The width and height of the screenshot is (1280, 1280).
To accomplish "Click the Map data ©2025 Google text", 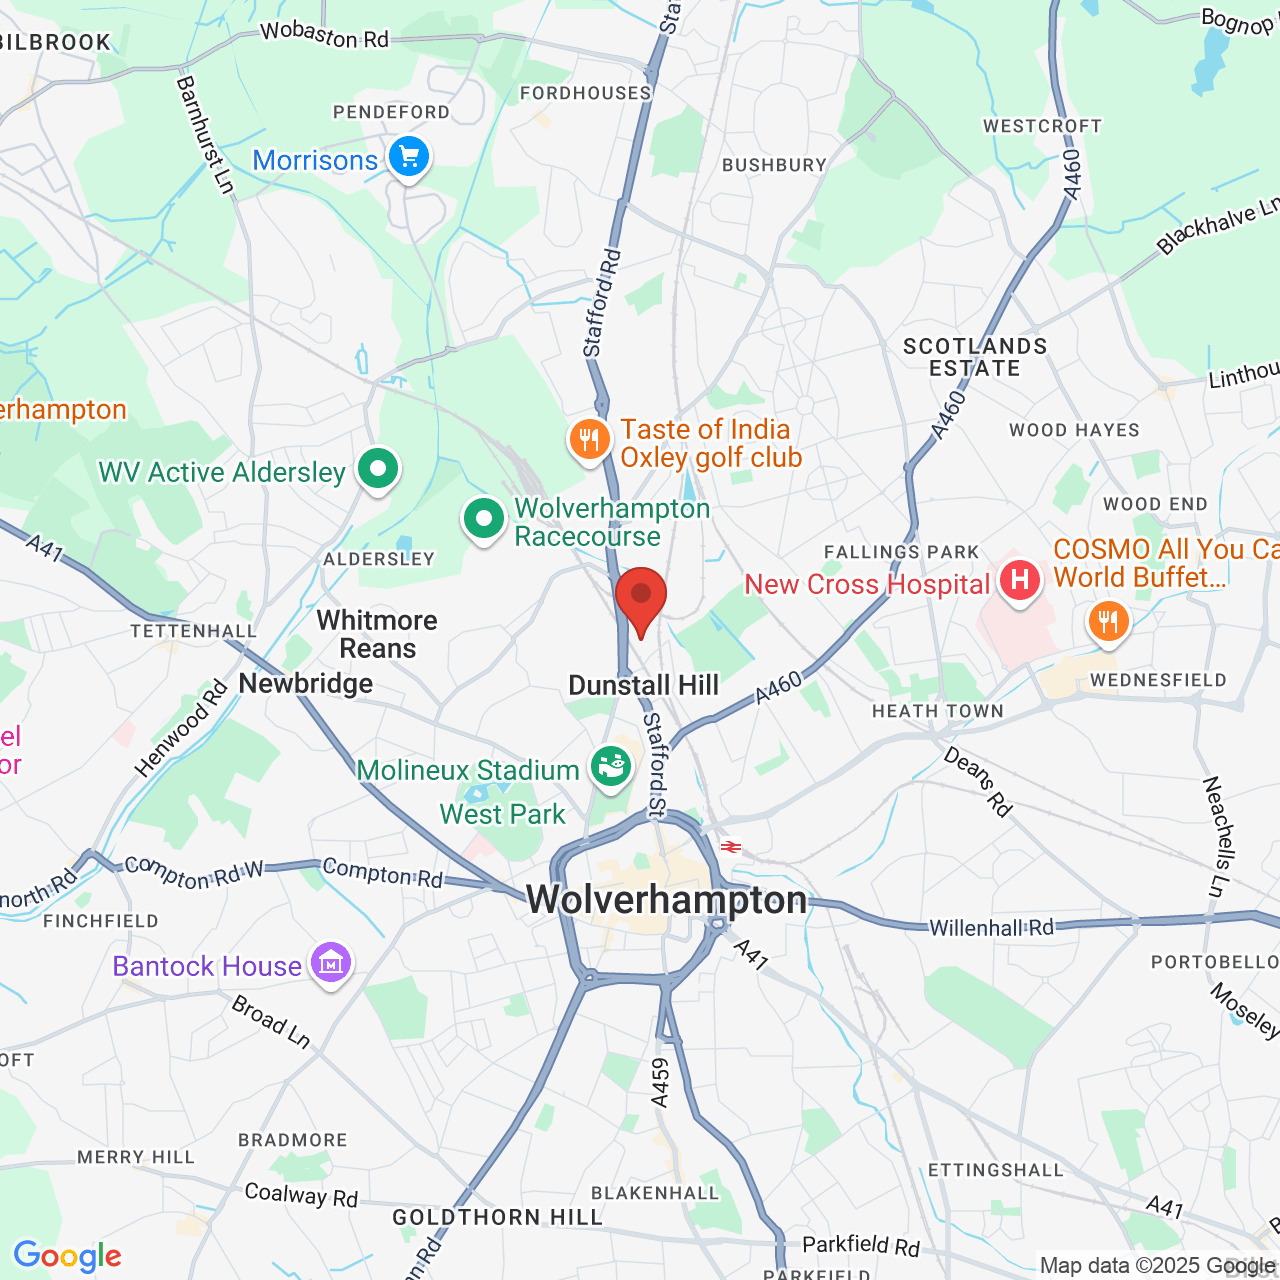I will click(1158, 1266).
